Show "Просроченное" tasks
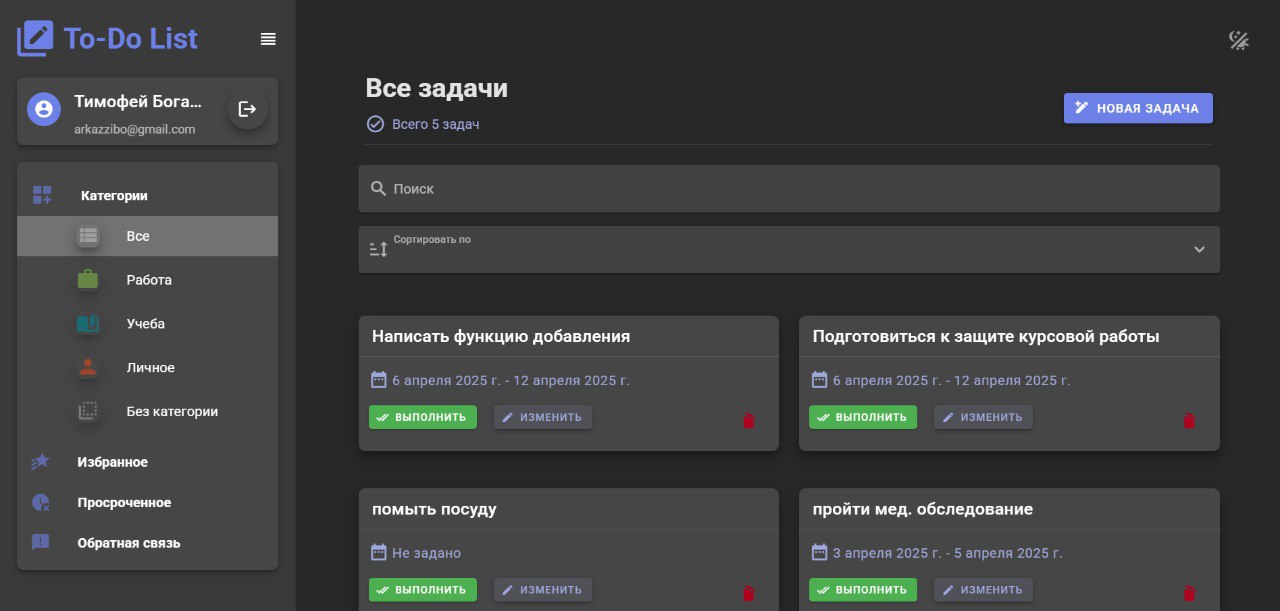The width and height of the screenshot is (1280, 611). click(x=124, y=502)
